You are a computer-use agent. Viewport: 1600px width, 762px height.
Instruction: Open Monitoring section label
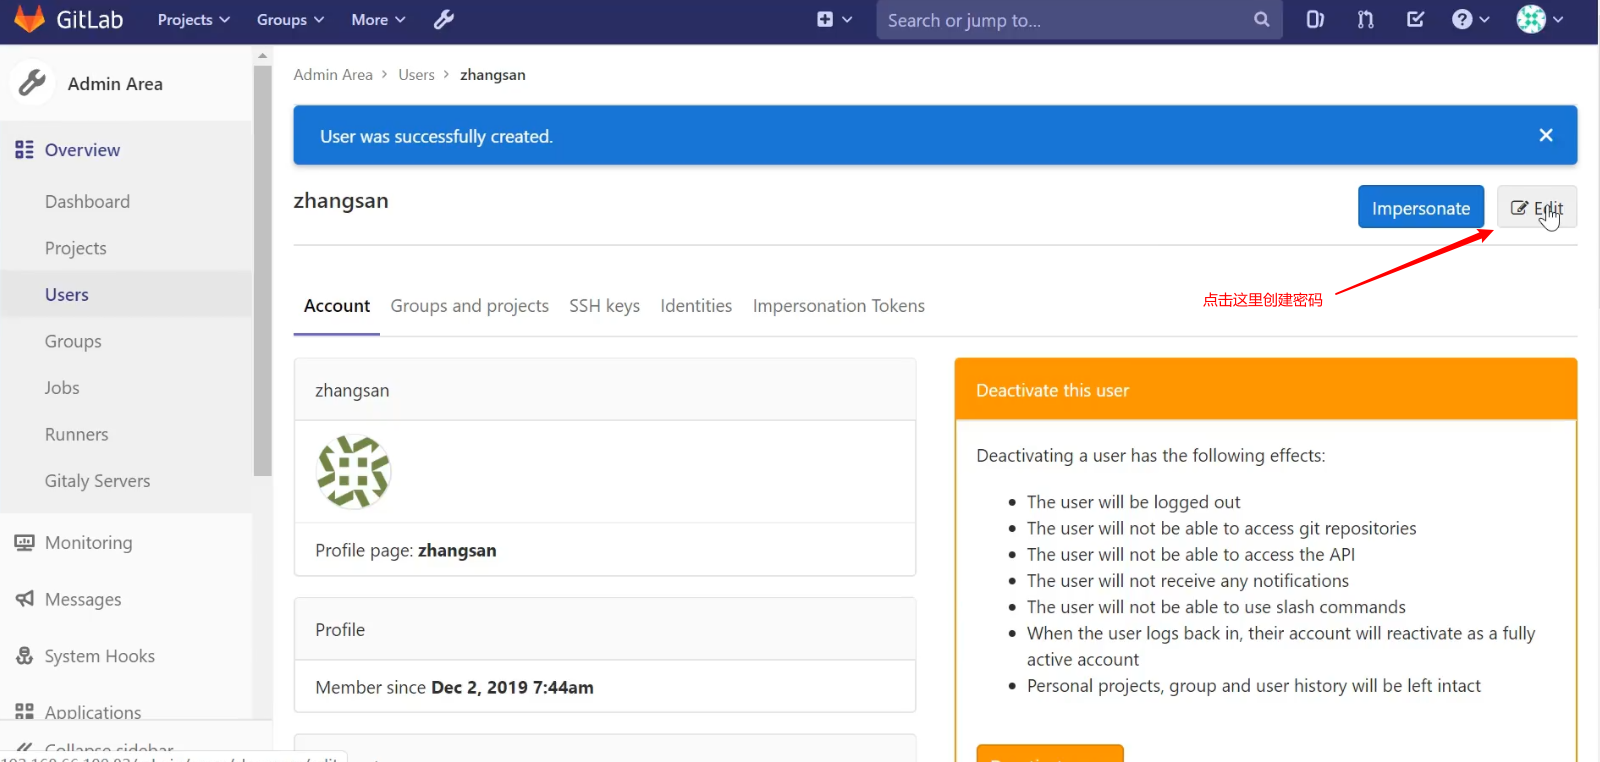(x=89, y=543)
